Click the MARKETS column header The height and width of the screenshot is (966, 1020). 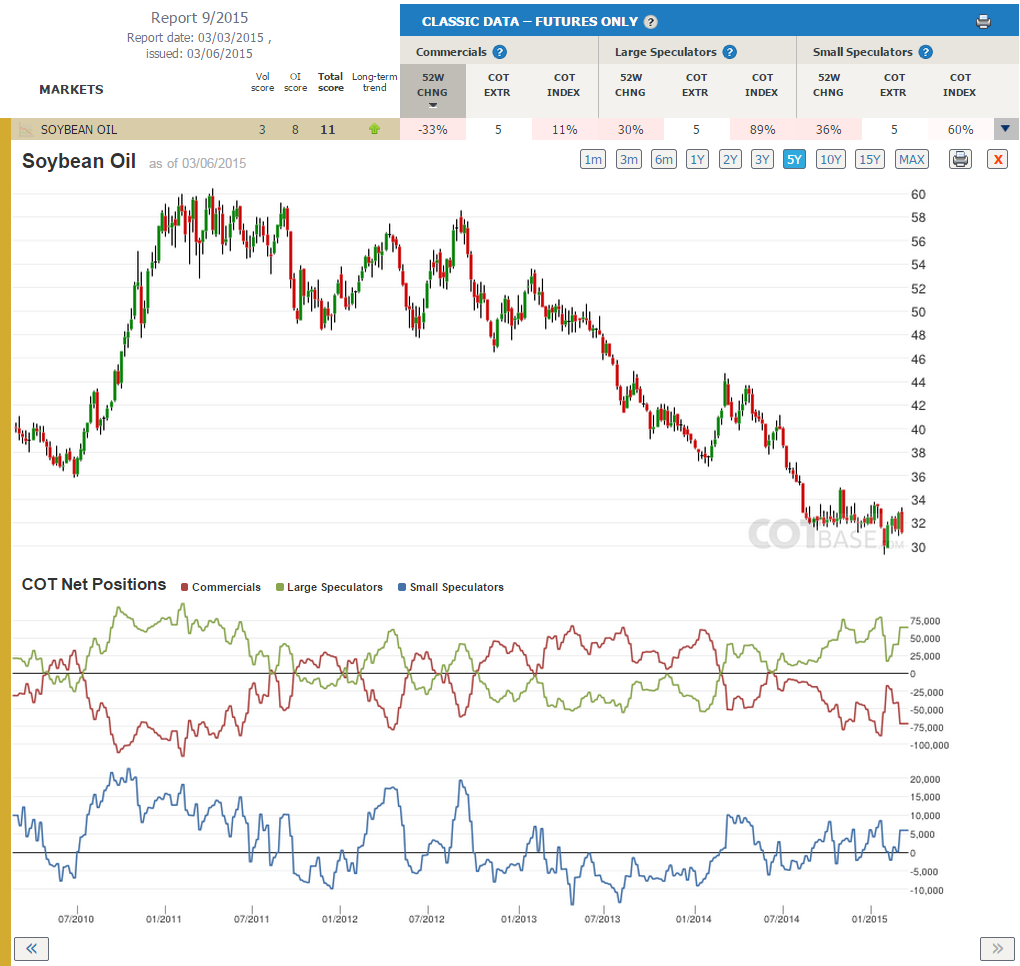click(72, 89)
